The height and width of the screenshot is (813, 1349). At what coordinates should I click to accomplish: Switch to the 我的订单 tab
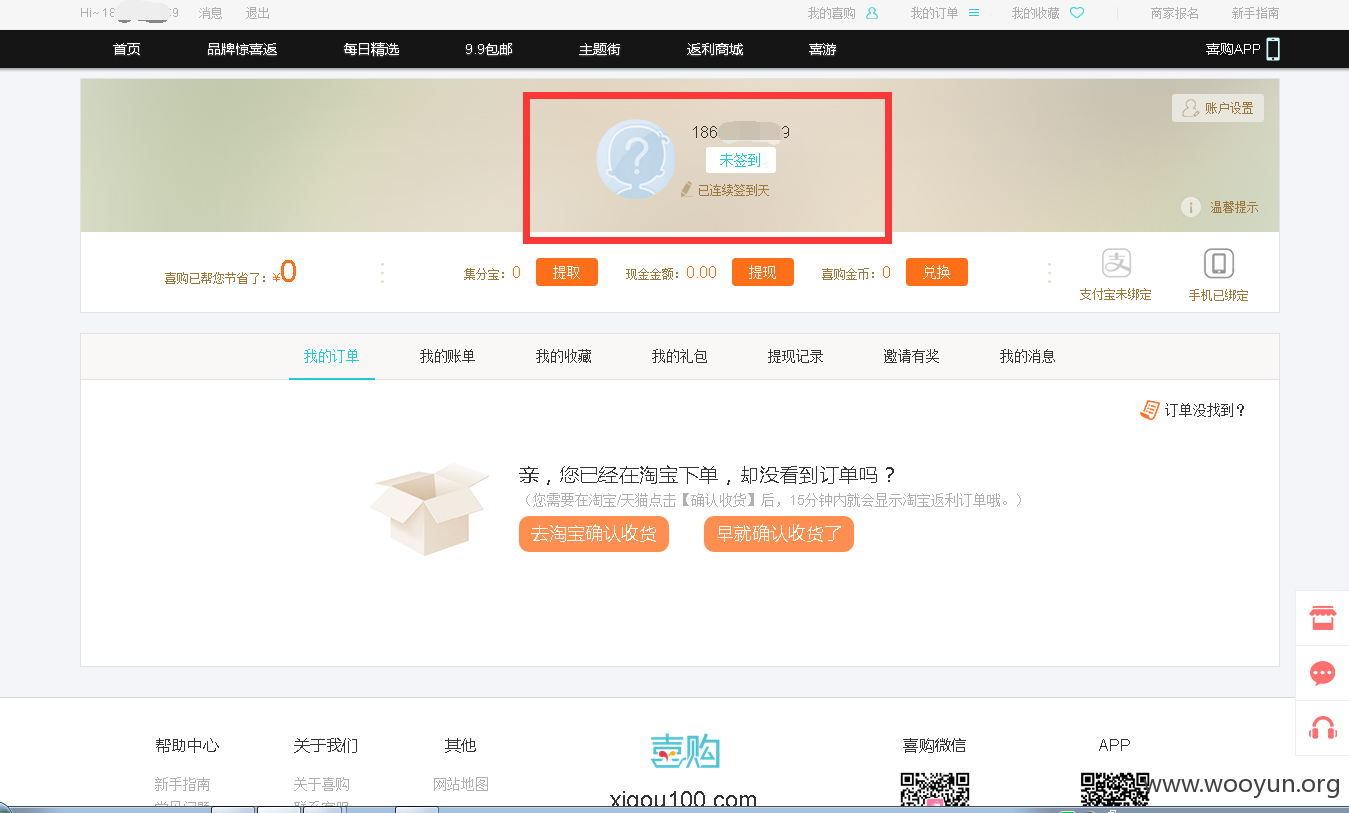click(331, 356)
